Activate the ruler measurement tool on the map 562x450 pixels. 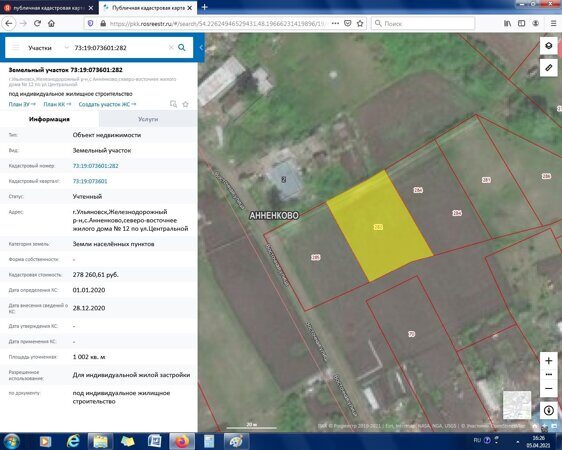click(x=548, y=68)
